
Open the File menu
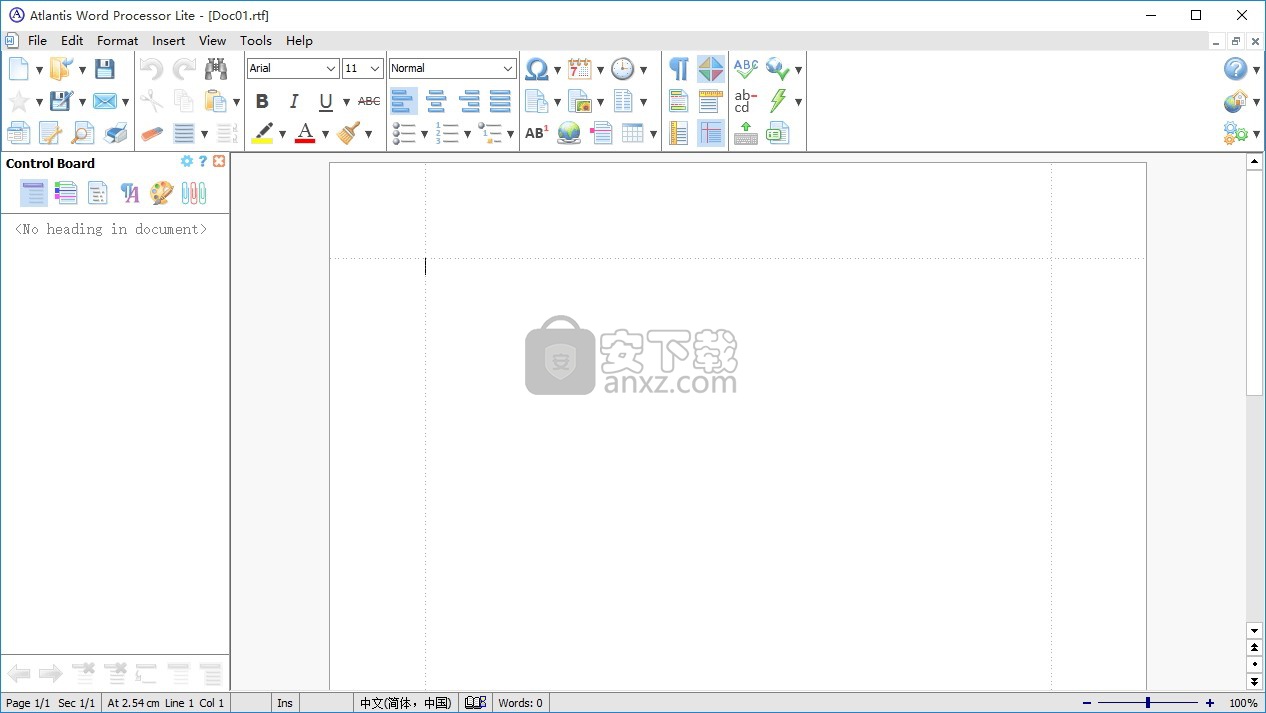tap(37, 41)
